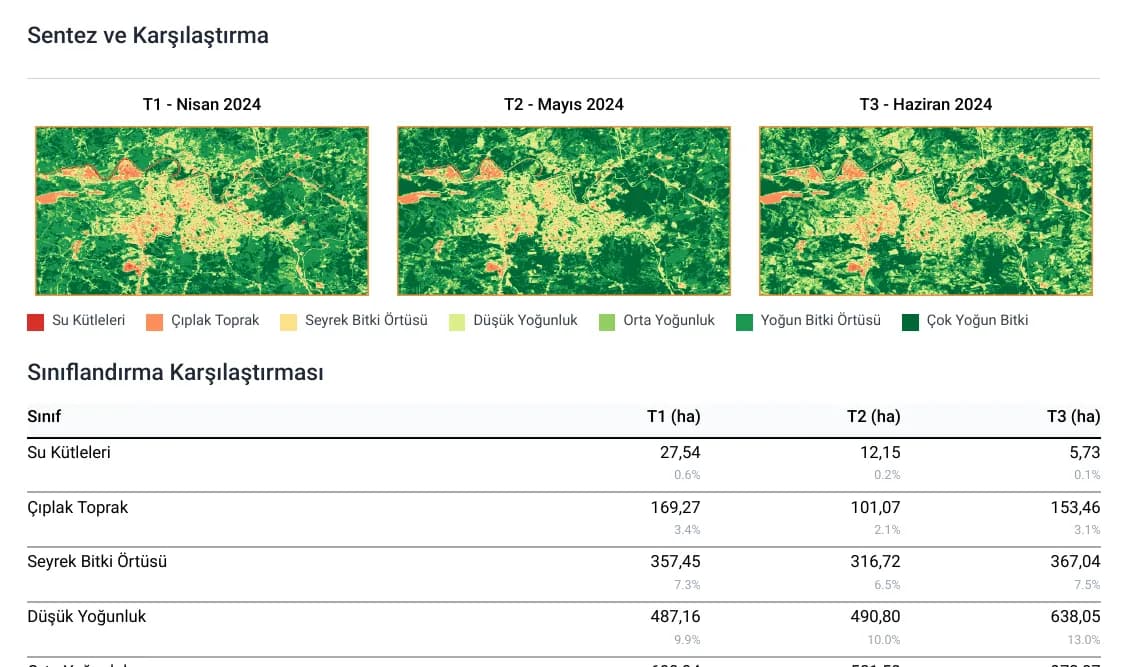Select the value 490,80 in the table

tap(876, 617)
